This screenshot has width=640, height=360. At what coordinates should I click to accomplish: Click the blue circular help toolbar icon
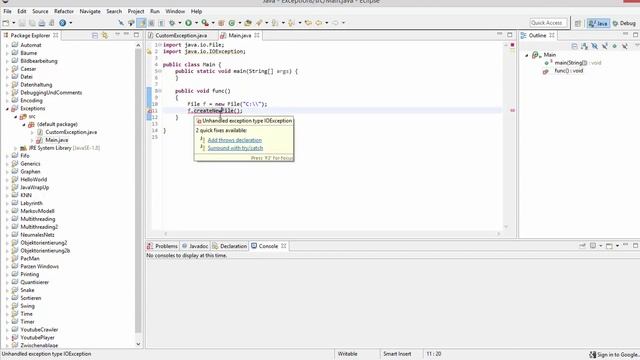62,23
